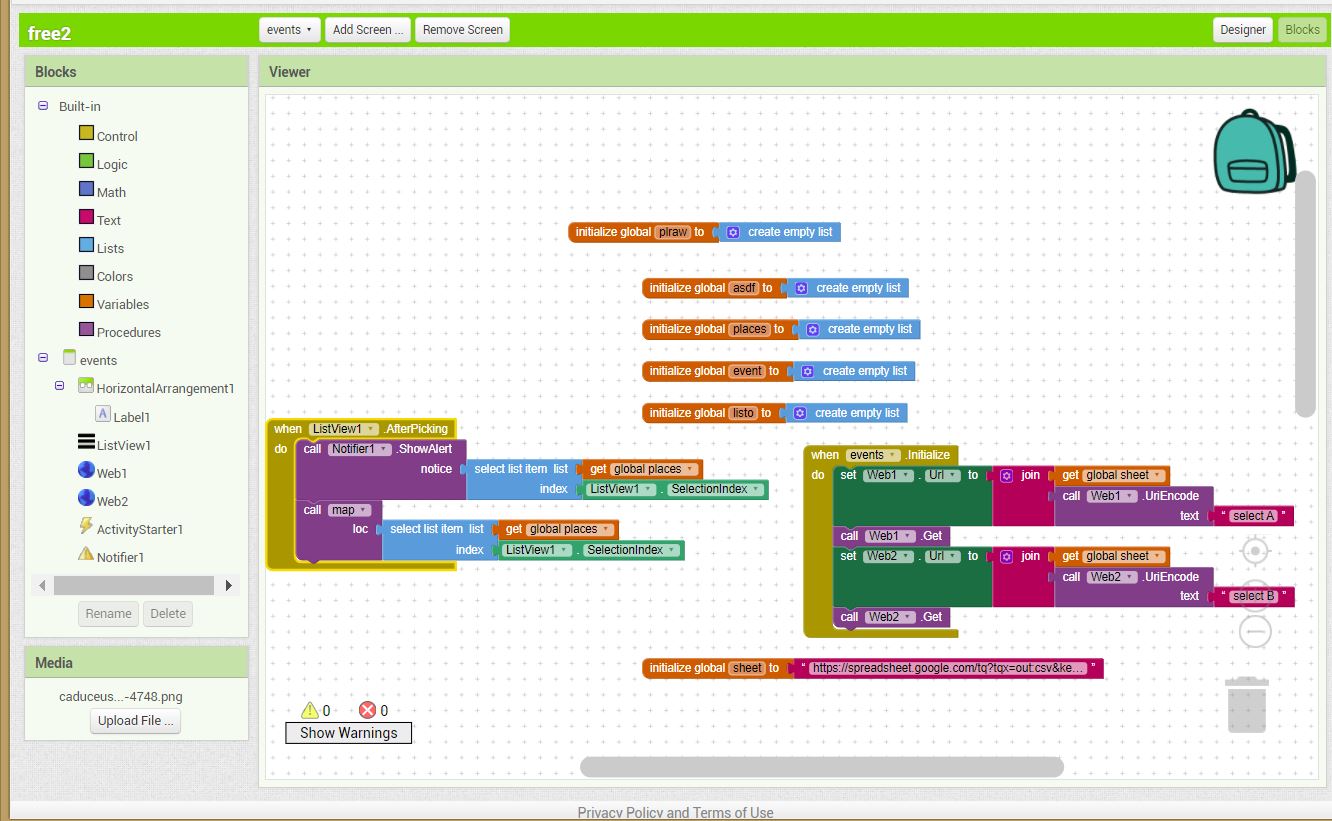1332x821 pixels.
Task: Click the Rename button
Action: [108, 614]
